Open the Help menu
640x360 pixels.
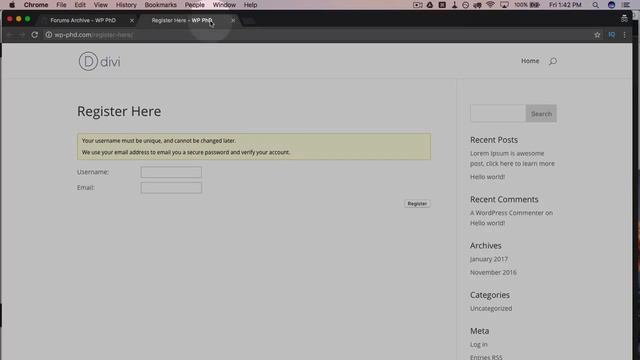click(250, 5)
